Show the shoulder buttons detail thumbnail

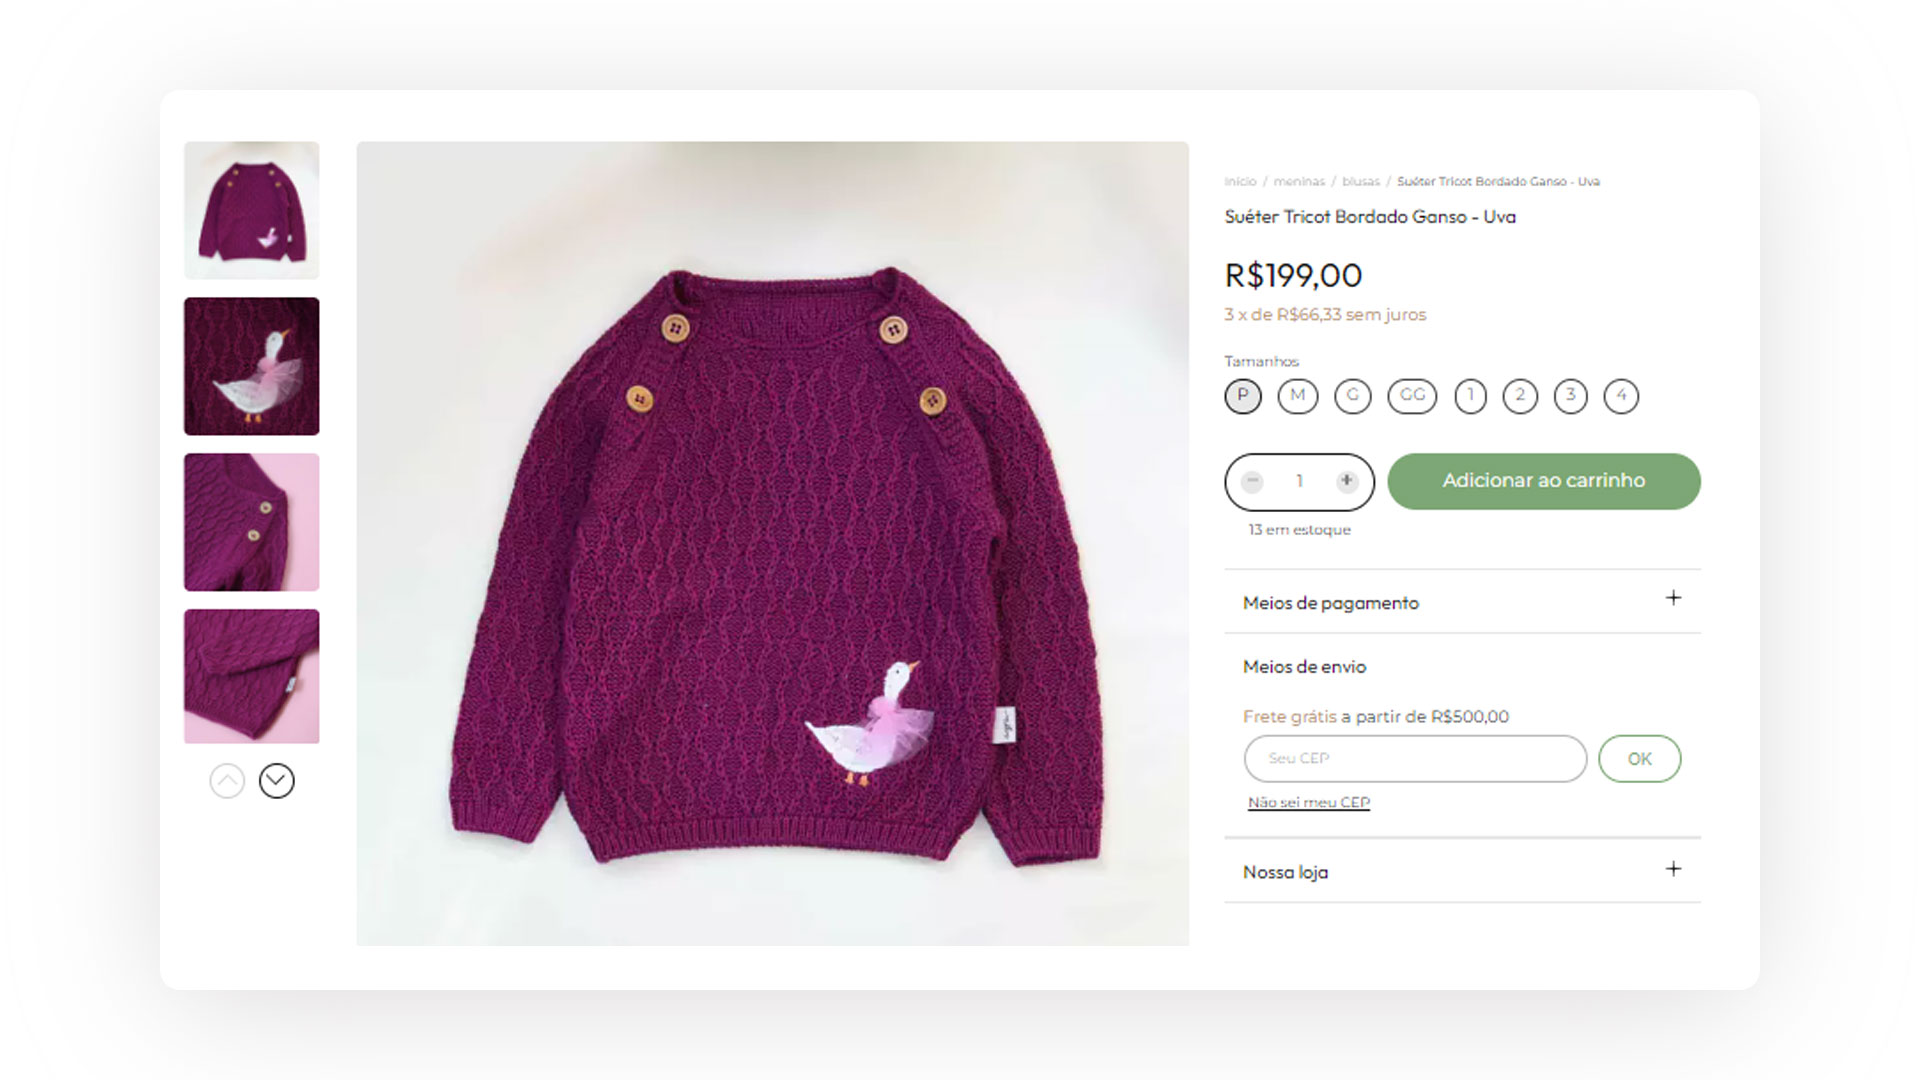pos(252,522)
